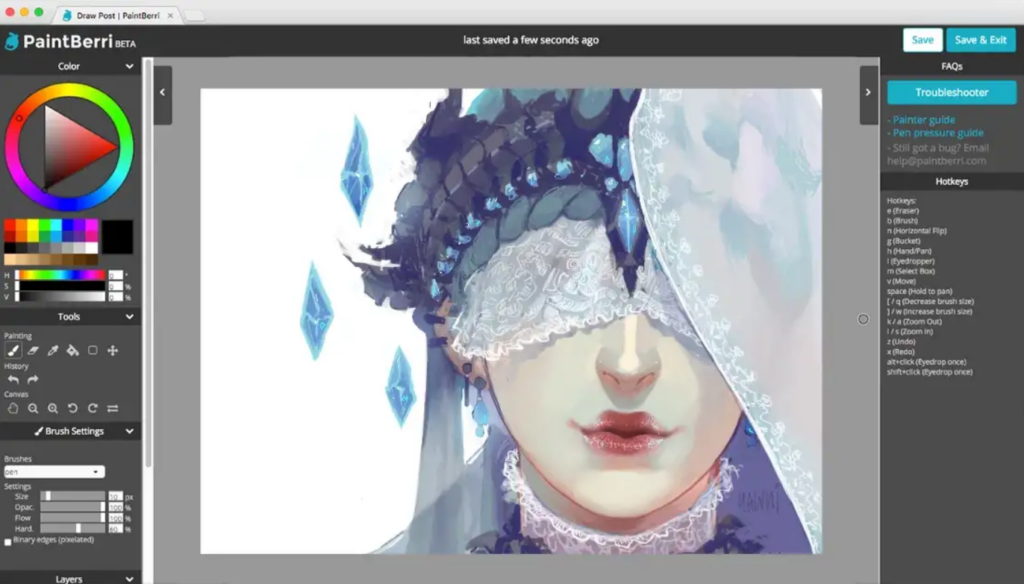Image resolution: width=1024 pixels, height=584 pixels.
Task: Click the Zoom In magnifier icon
Action: (x=53, y=408)
